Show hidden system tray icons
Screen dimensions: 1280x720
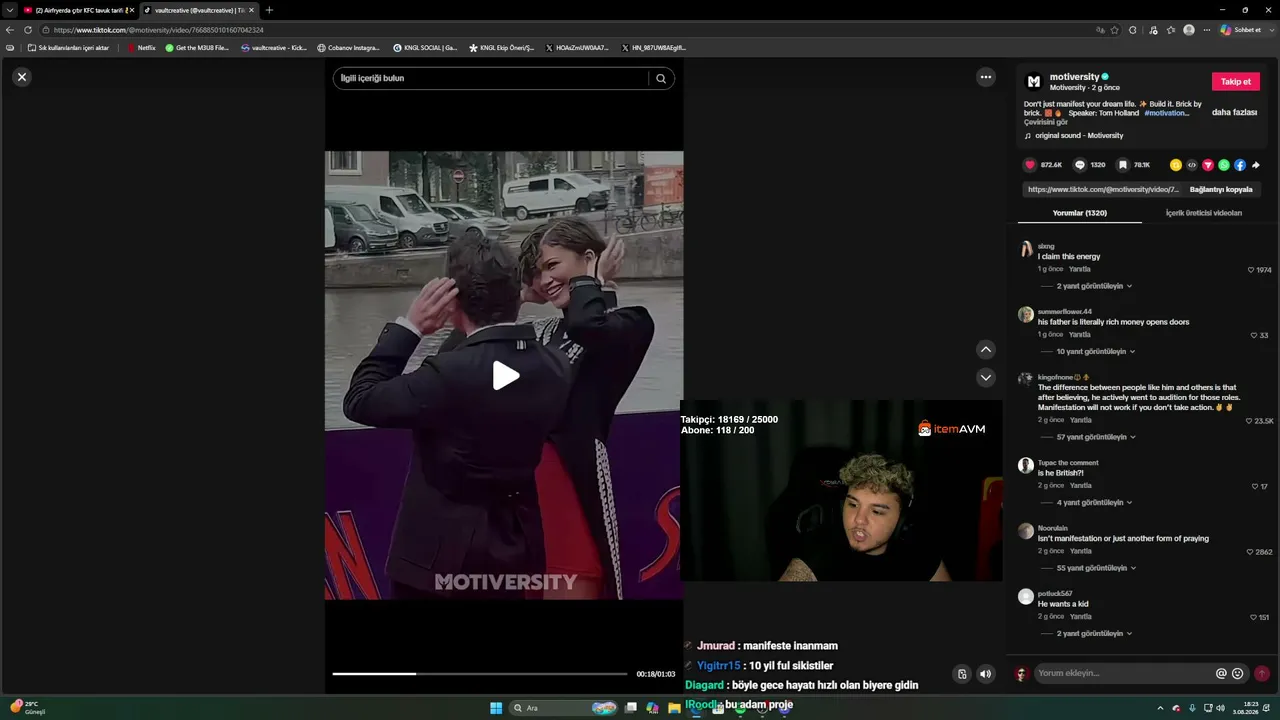1160,708
